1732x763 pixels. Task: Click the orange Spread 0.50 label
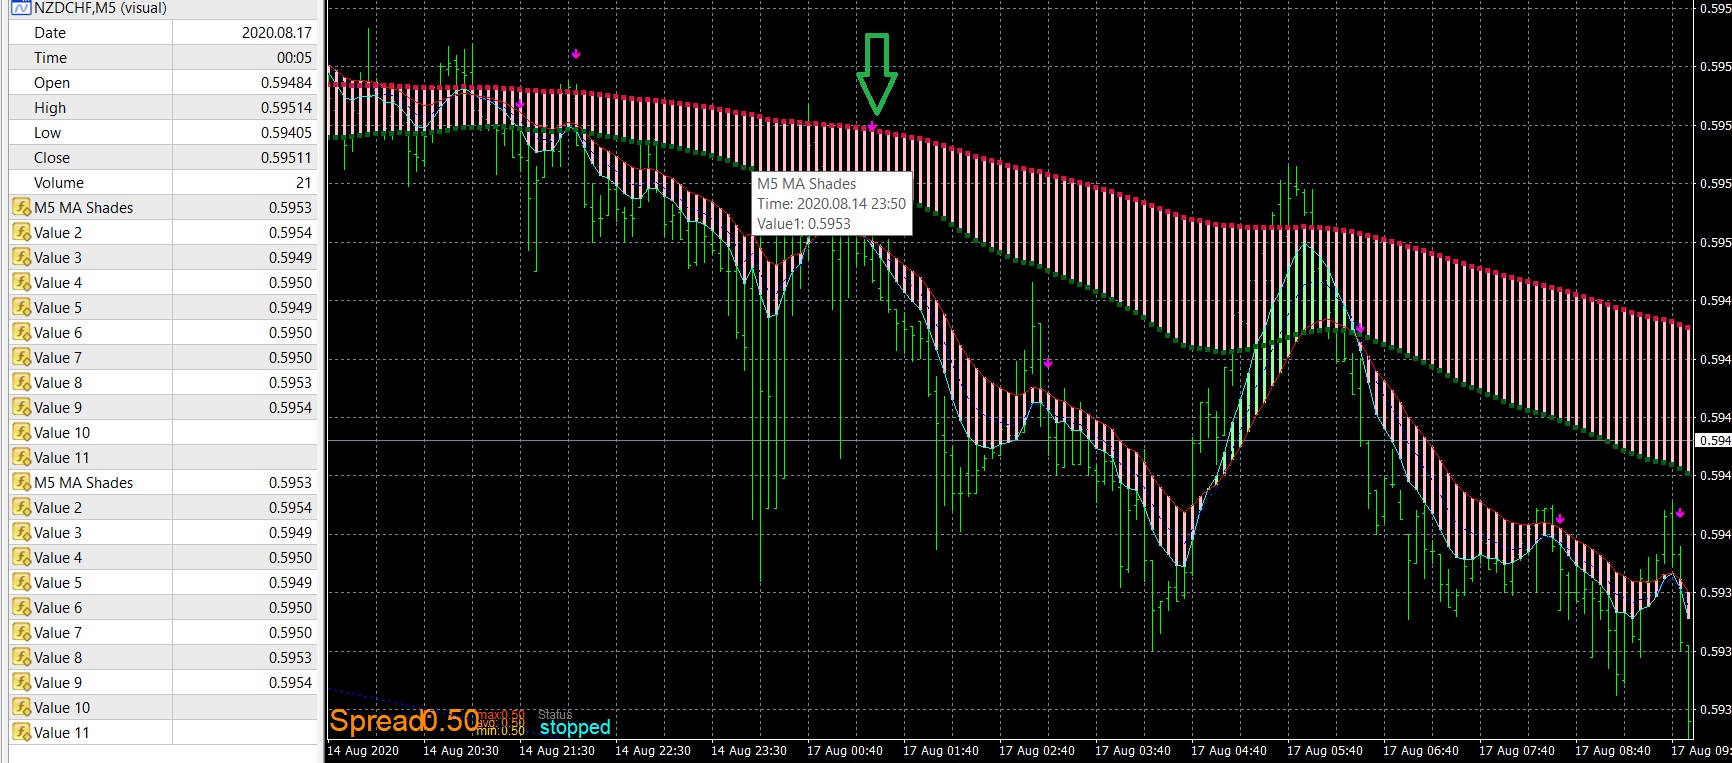click(x=404, y=721)
